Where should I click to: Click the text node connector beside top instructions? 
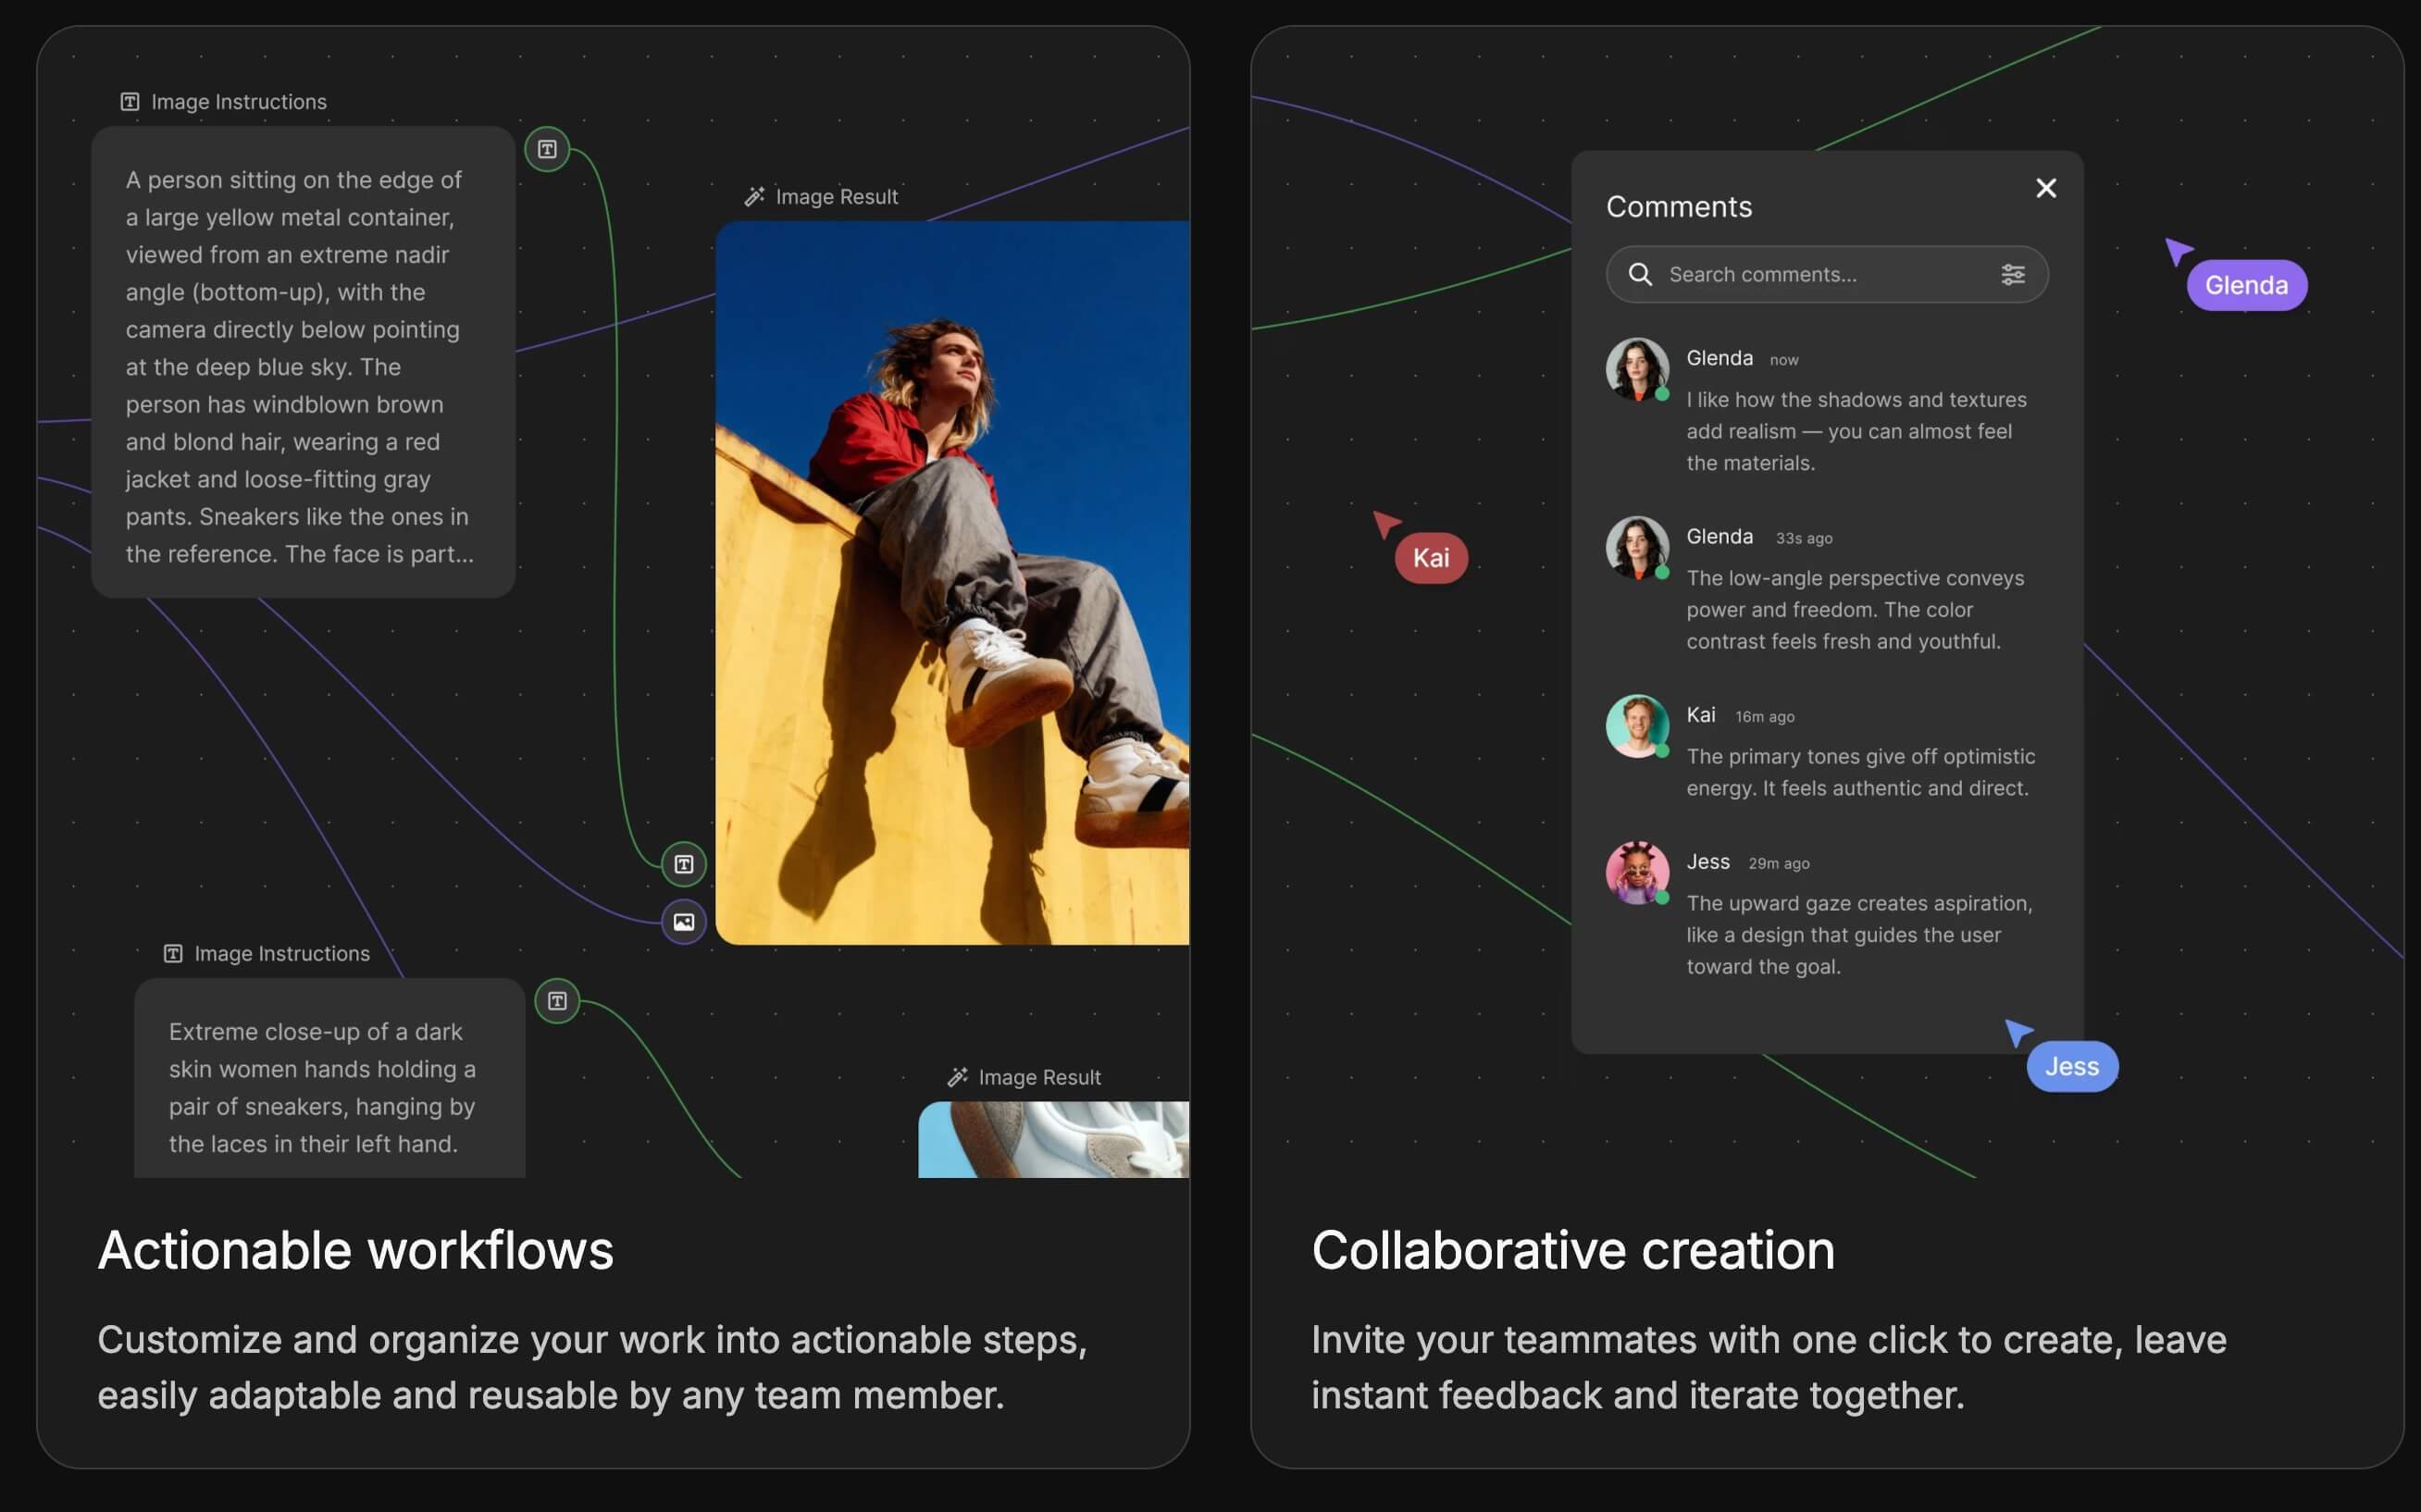click(547, 149)
